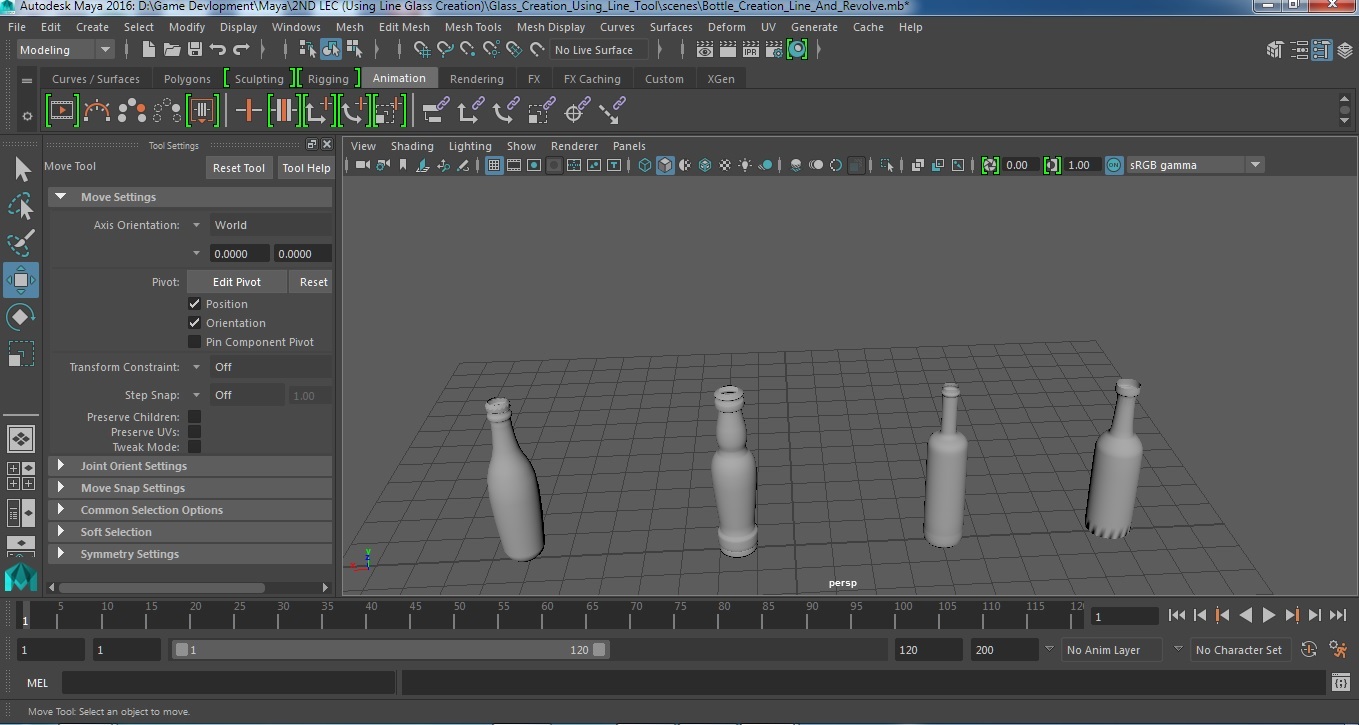1359x725 pixels.
Task: Open a scene with the folder icon
Action: [x=172, y=49]
